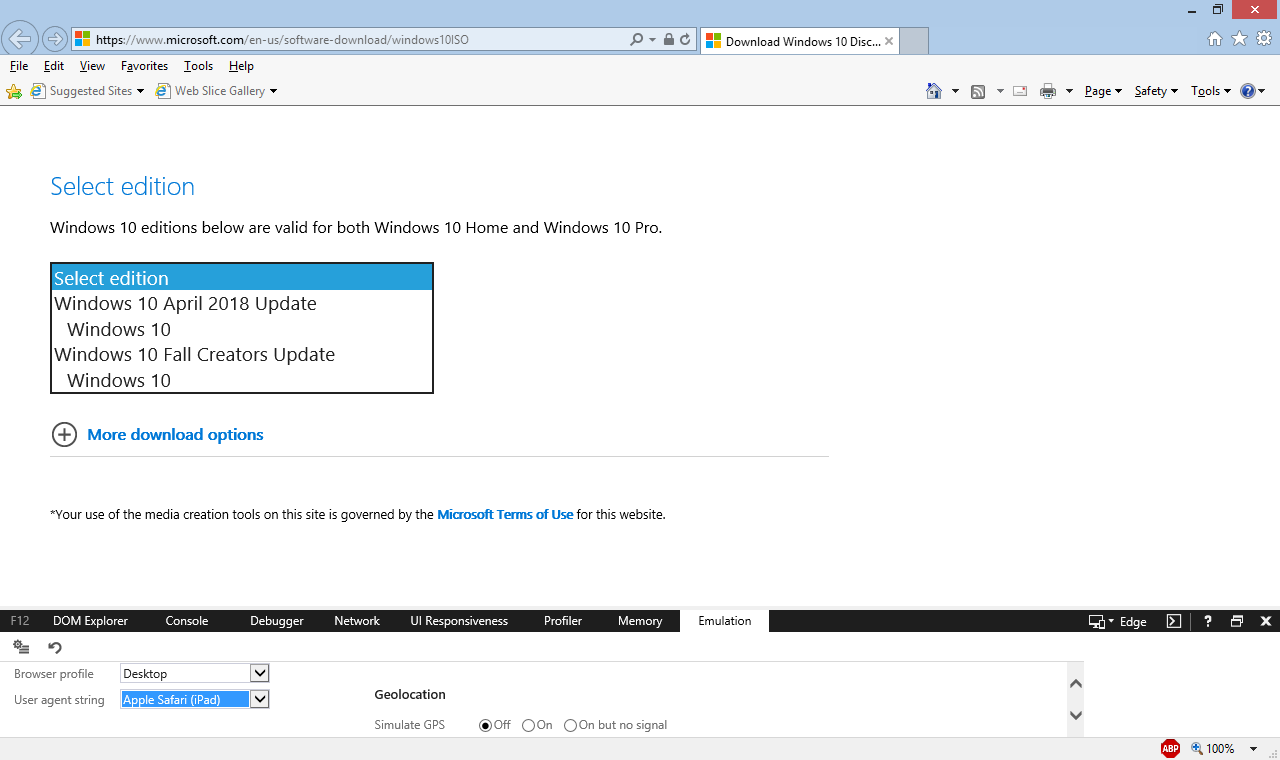The image size is (1280, 760).
Task: Set Simulate GPS to On
Action: coord(529,725)
